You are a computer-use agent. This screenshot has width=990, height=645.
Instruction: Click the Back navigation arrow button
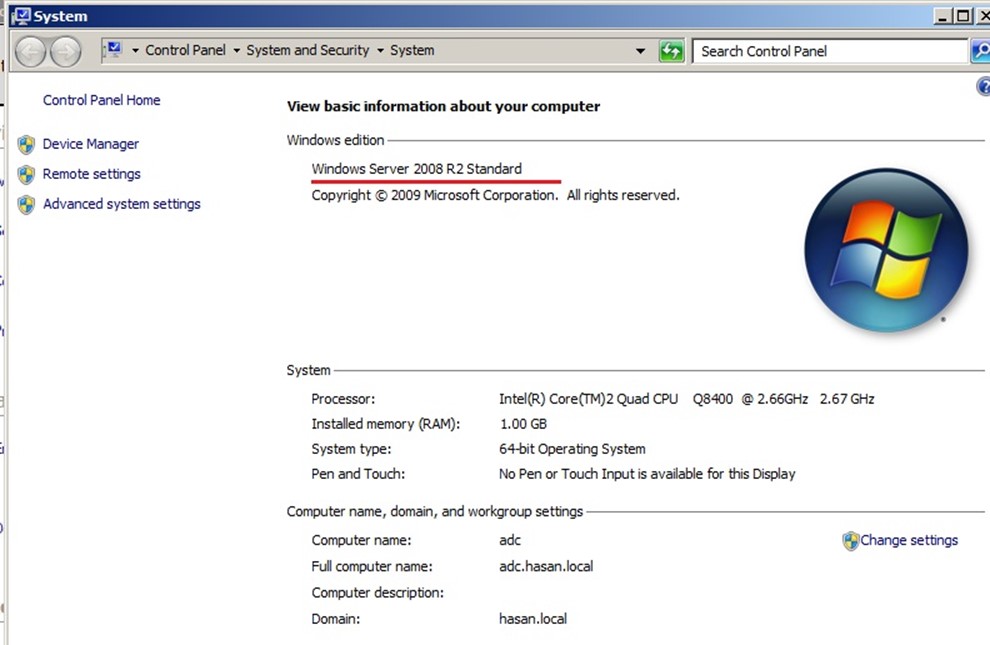[30, 51]
